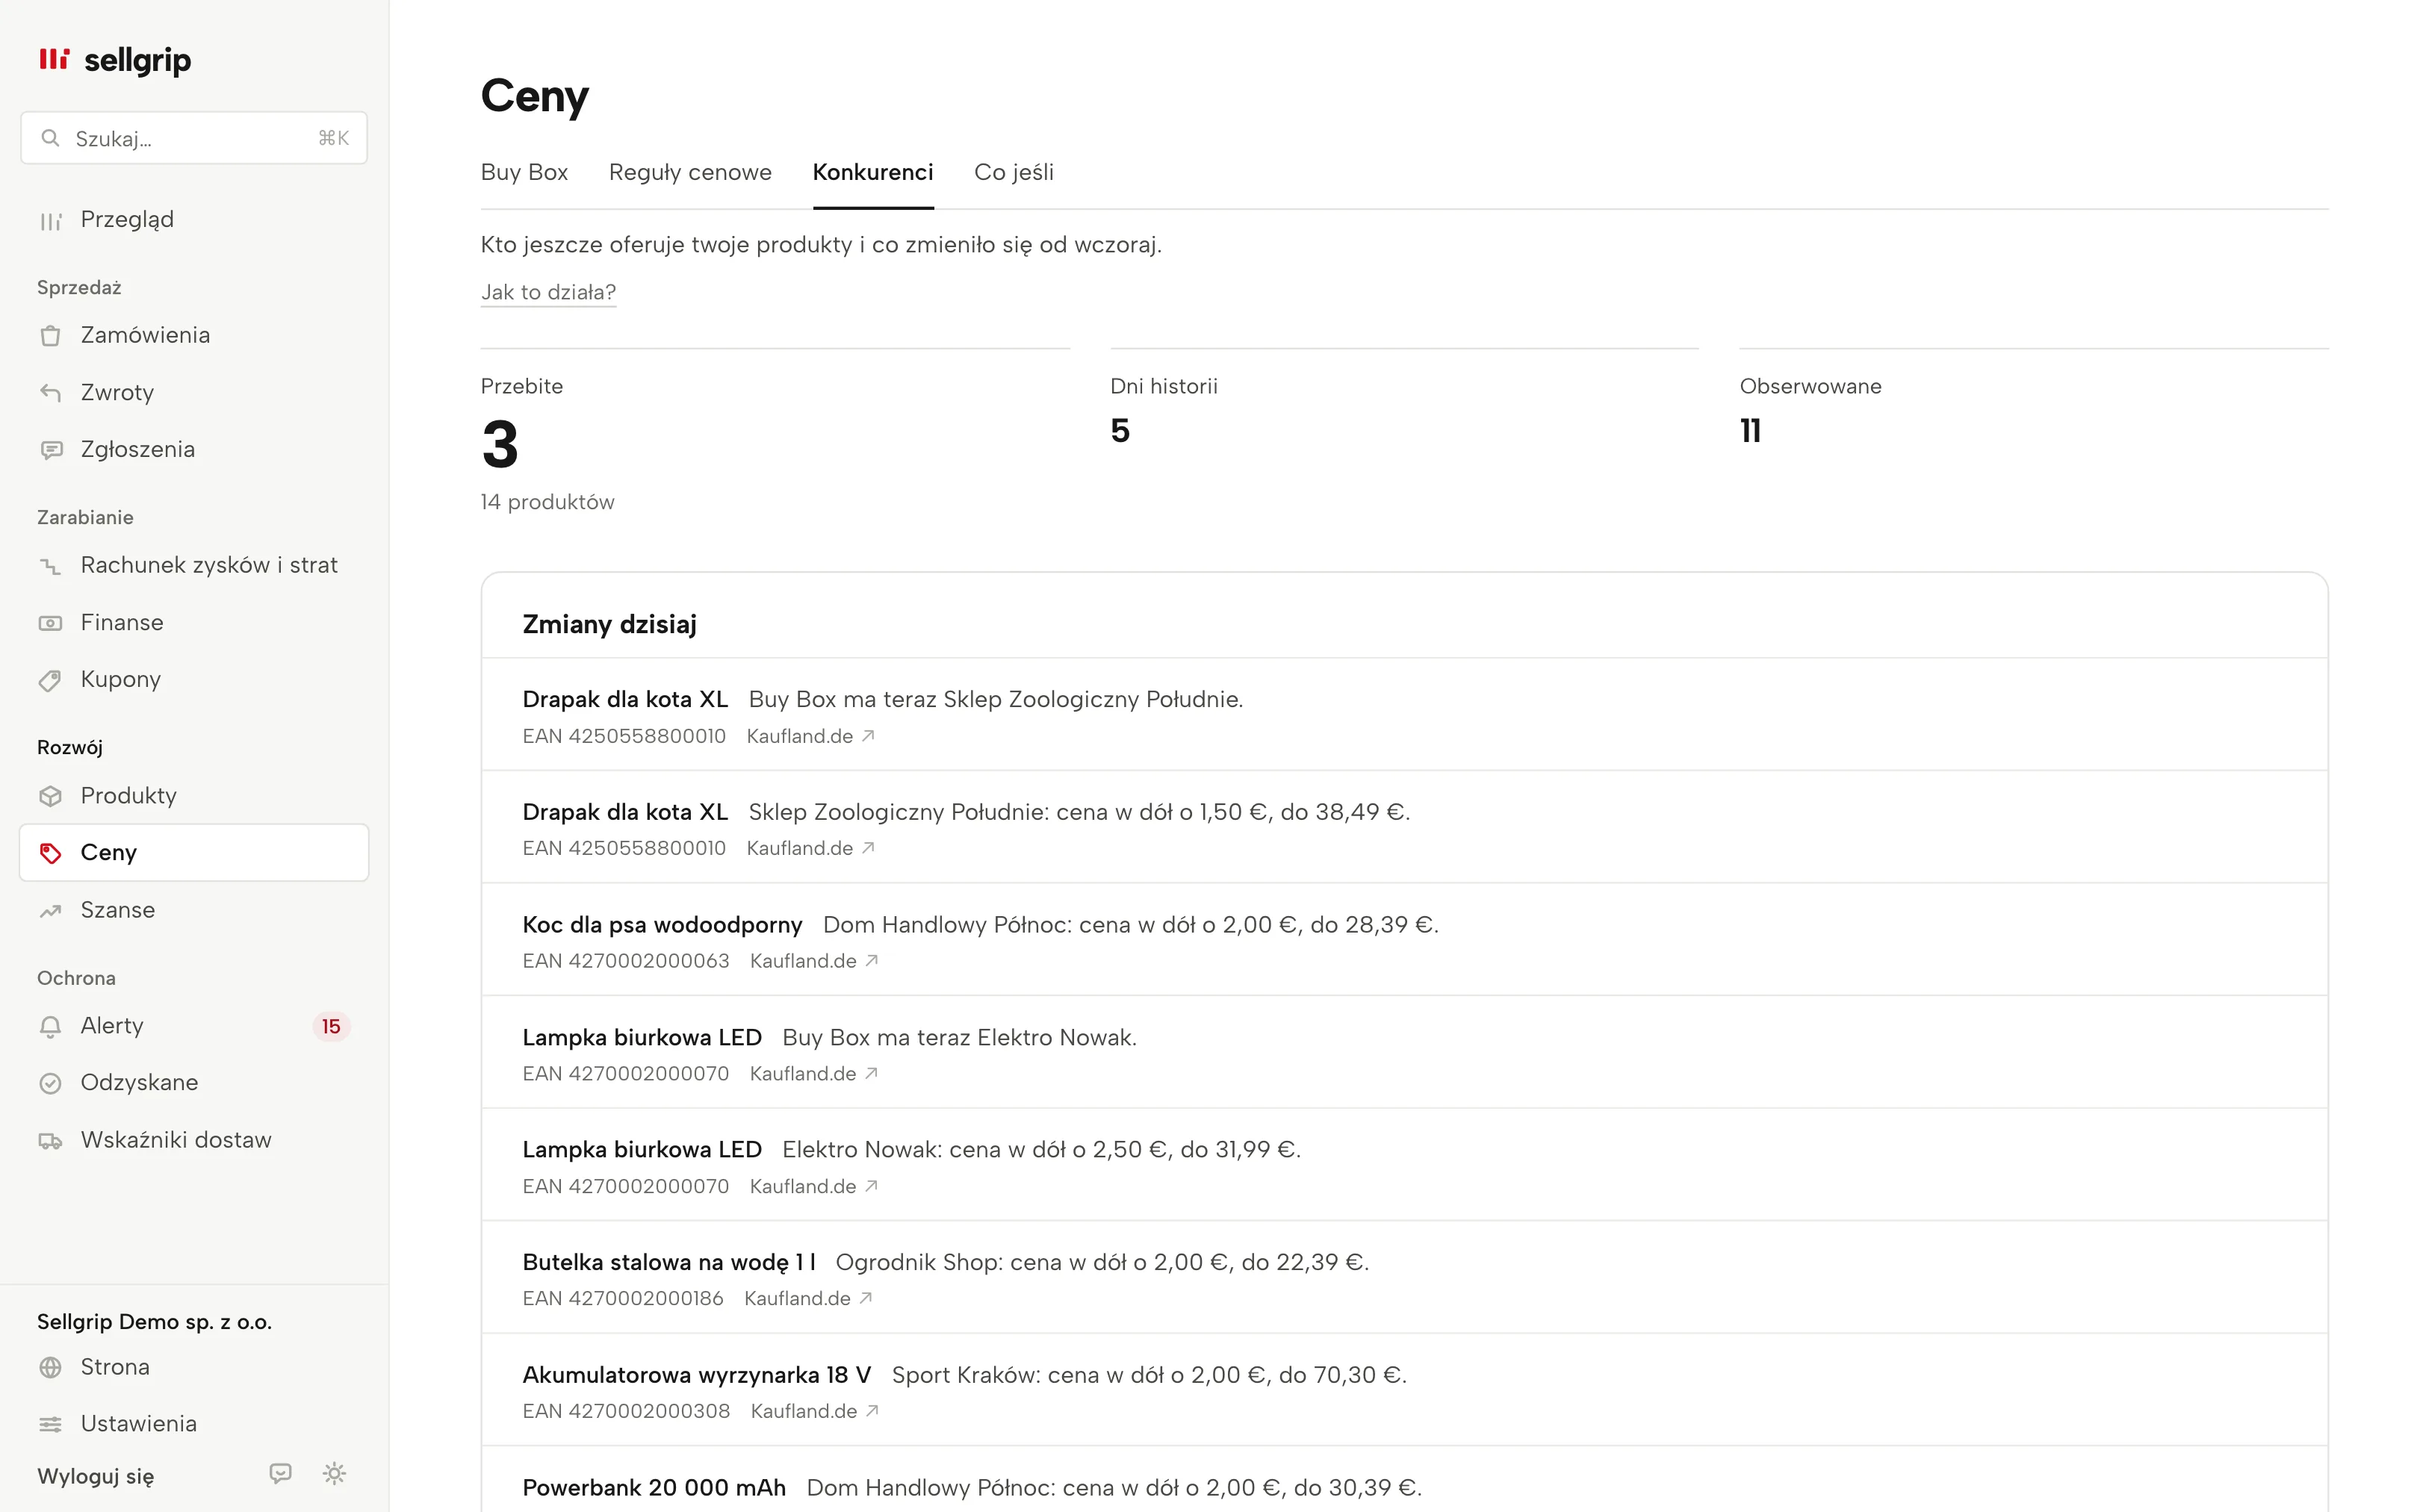Click the sellgrip logo
This screenshot has width=2420, height=1512.
[114, 60]
